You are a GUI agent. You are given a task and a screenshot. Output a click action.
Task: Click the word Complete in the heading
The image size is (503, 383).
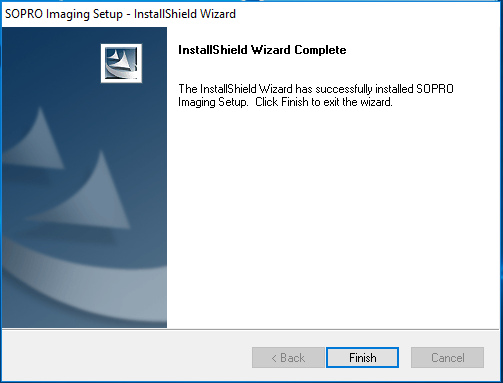(x=320, y=50)
